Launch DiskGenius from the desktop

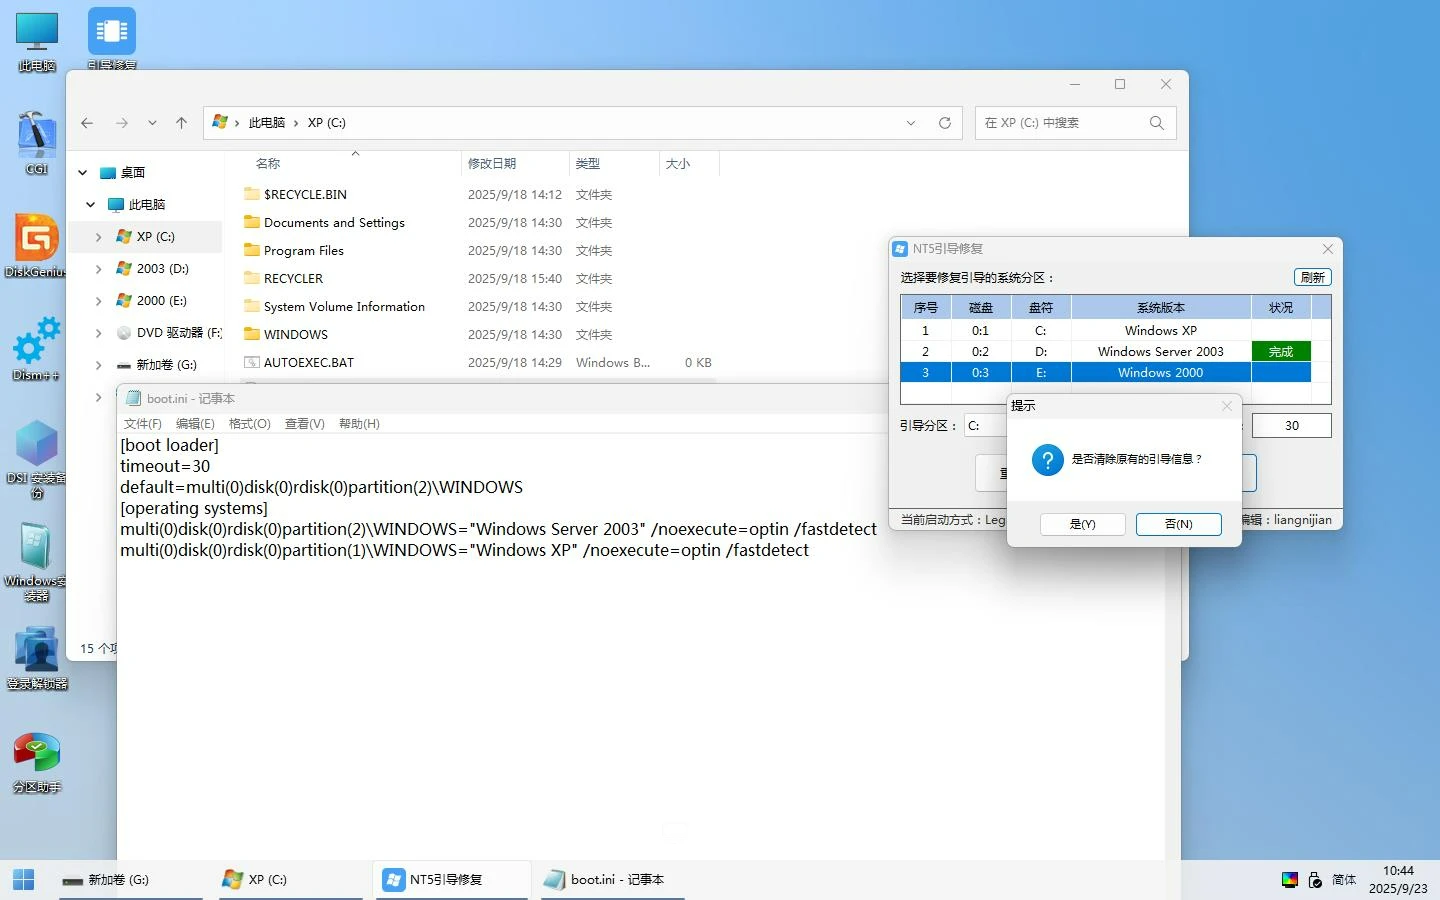click(x=37, y=246)
